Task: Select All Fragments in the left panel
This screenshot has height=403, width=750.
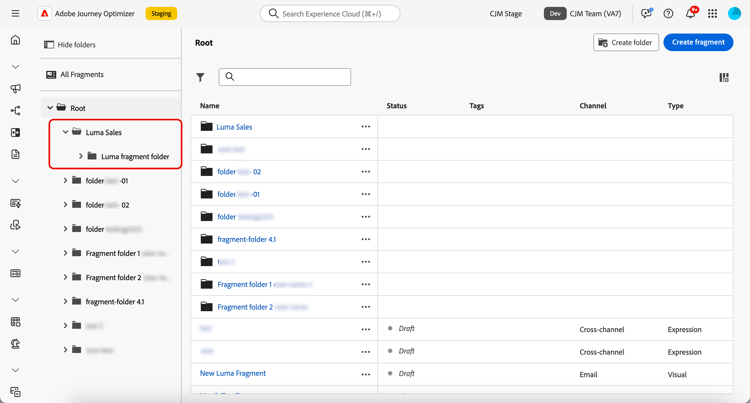Action: tap(75, 75)
